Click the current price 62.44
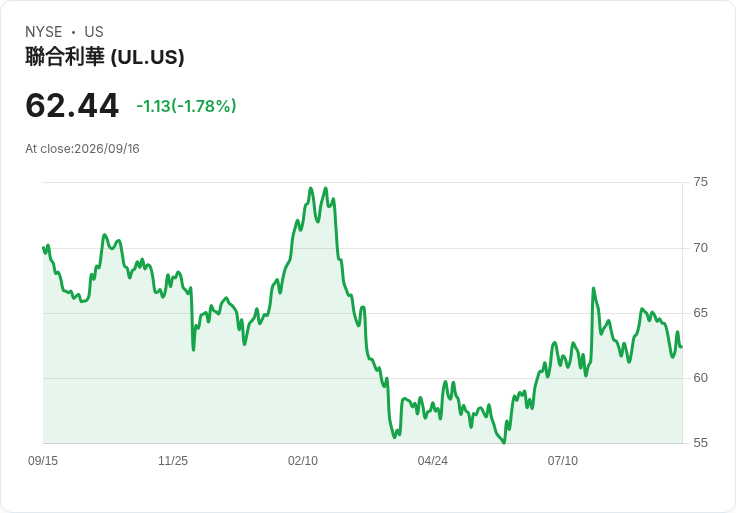 (72, 106)
